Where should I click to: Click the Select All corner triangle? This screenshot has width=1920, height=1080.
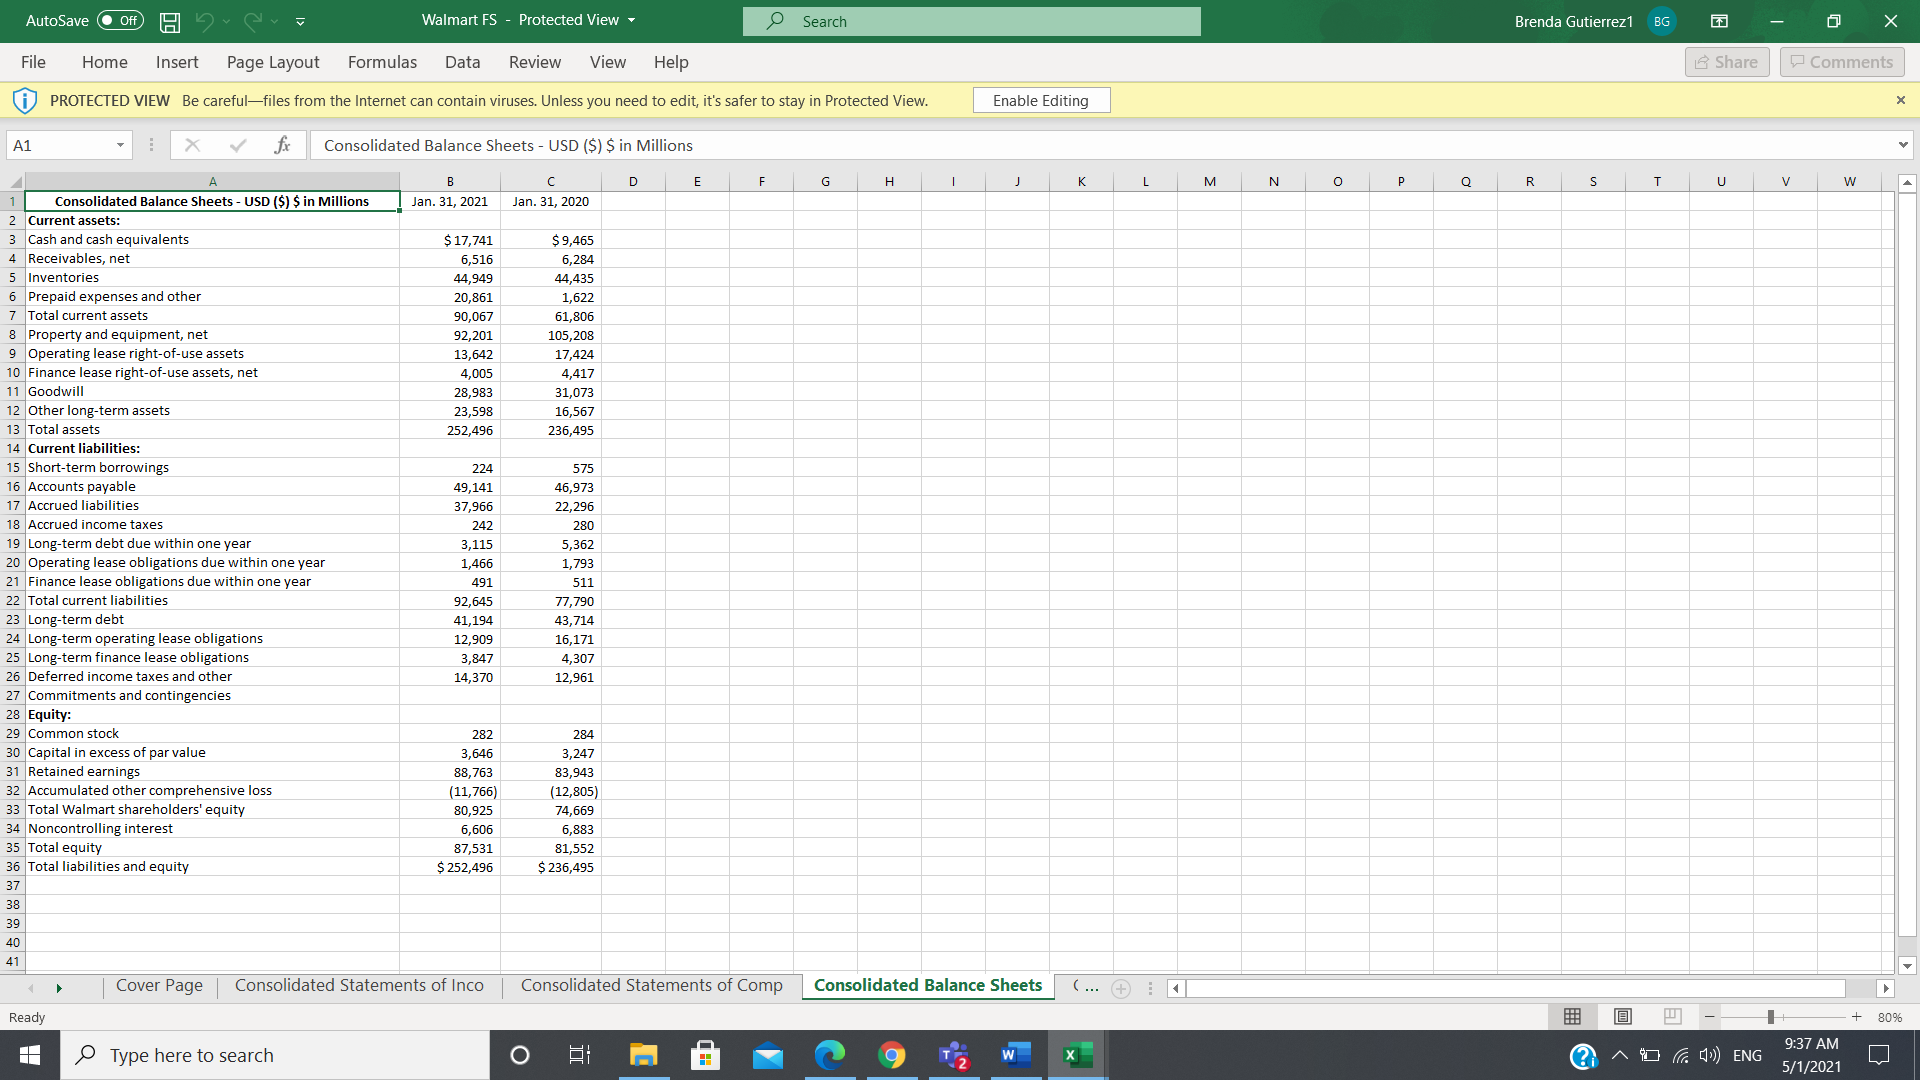tap(14, 182)
